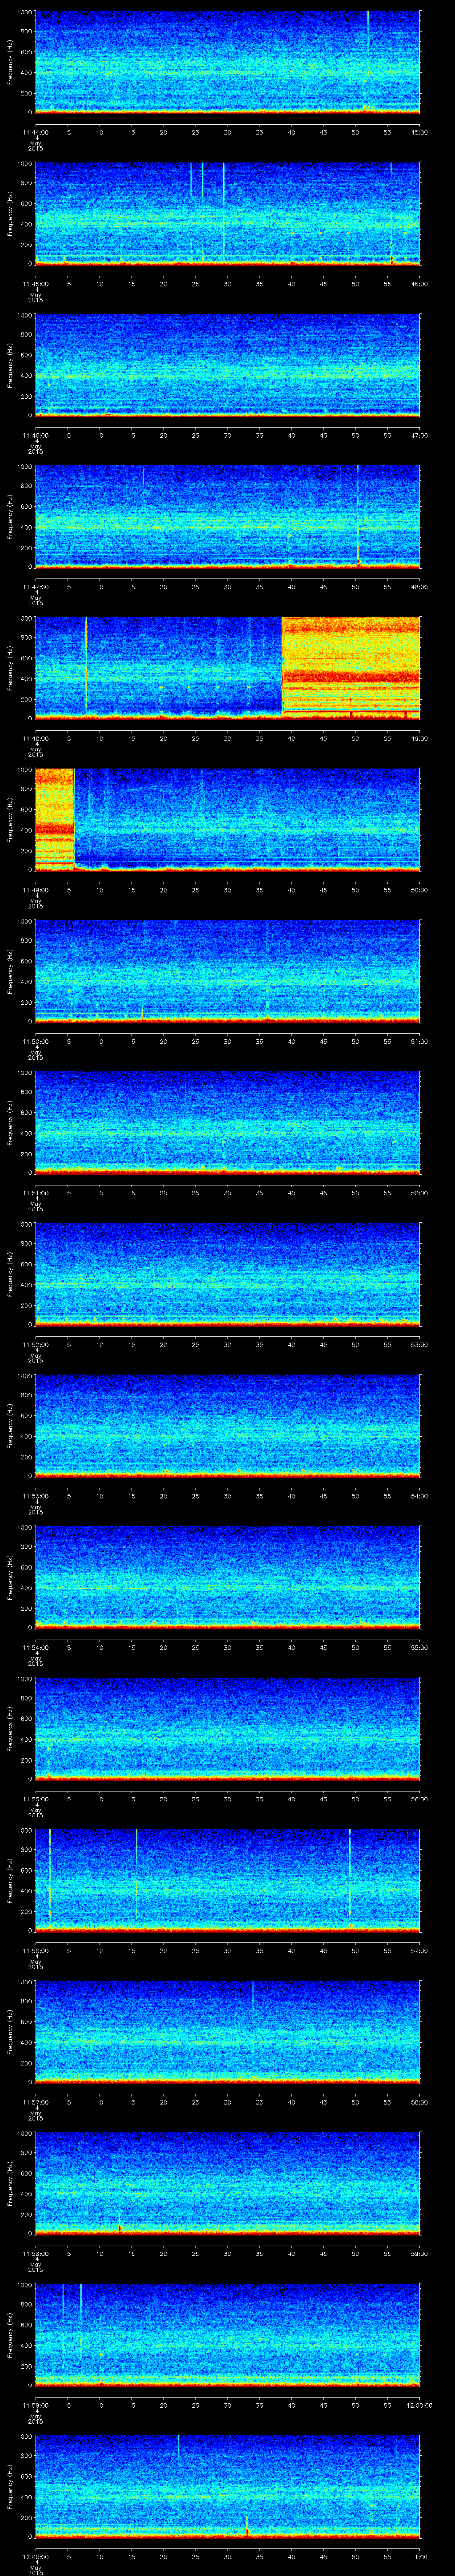
Task: Click the 53:00 end time label
Action: (419, 1344)
